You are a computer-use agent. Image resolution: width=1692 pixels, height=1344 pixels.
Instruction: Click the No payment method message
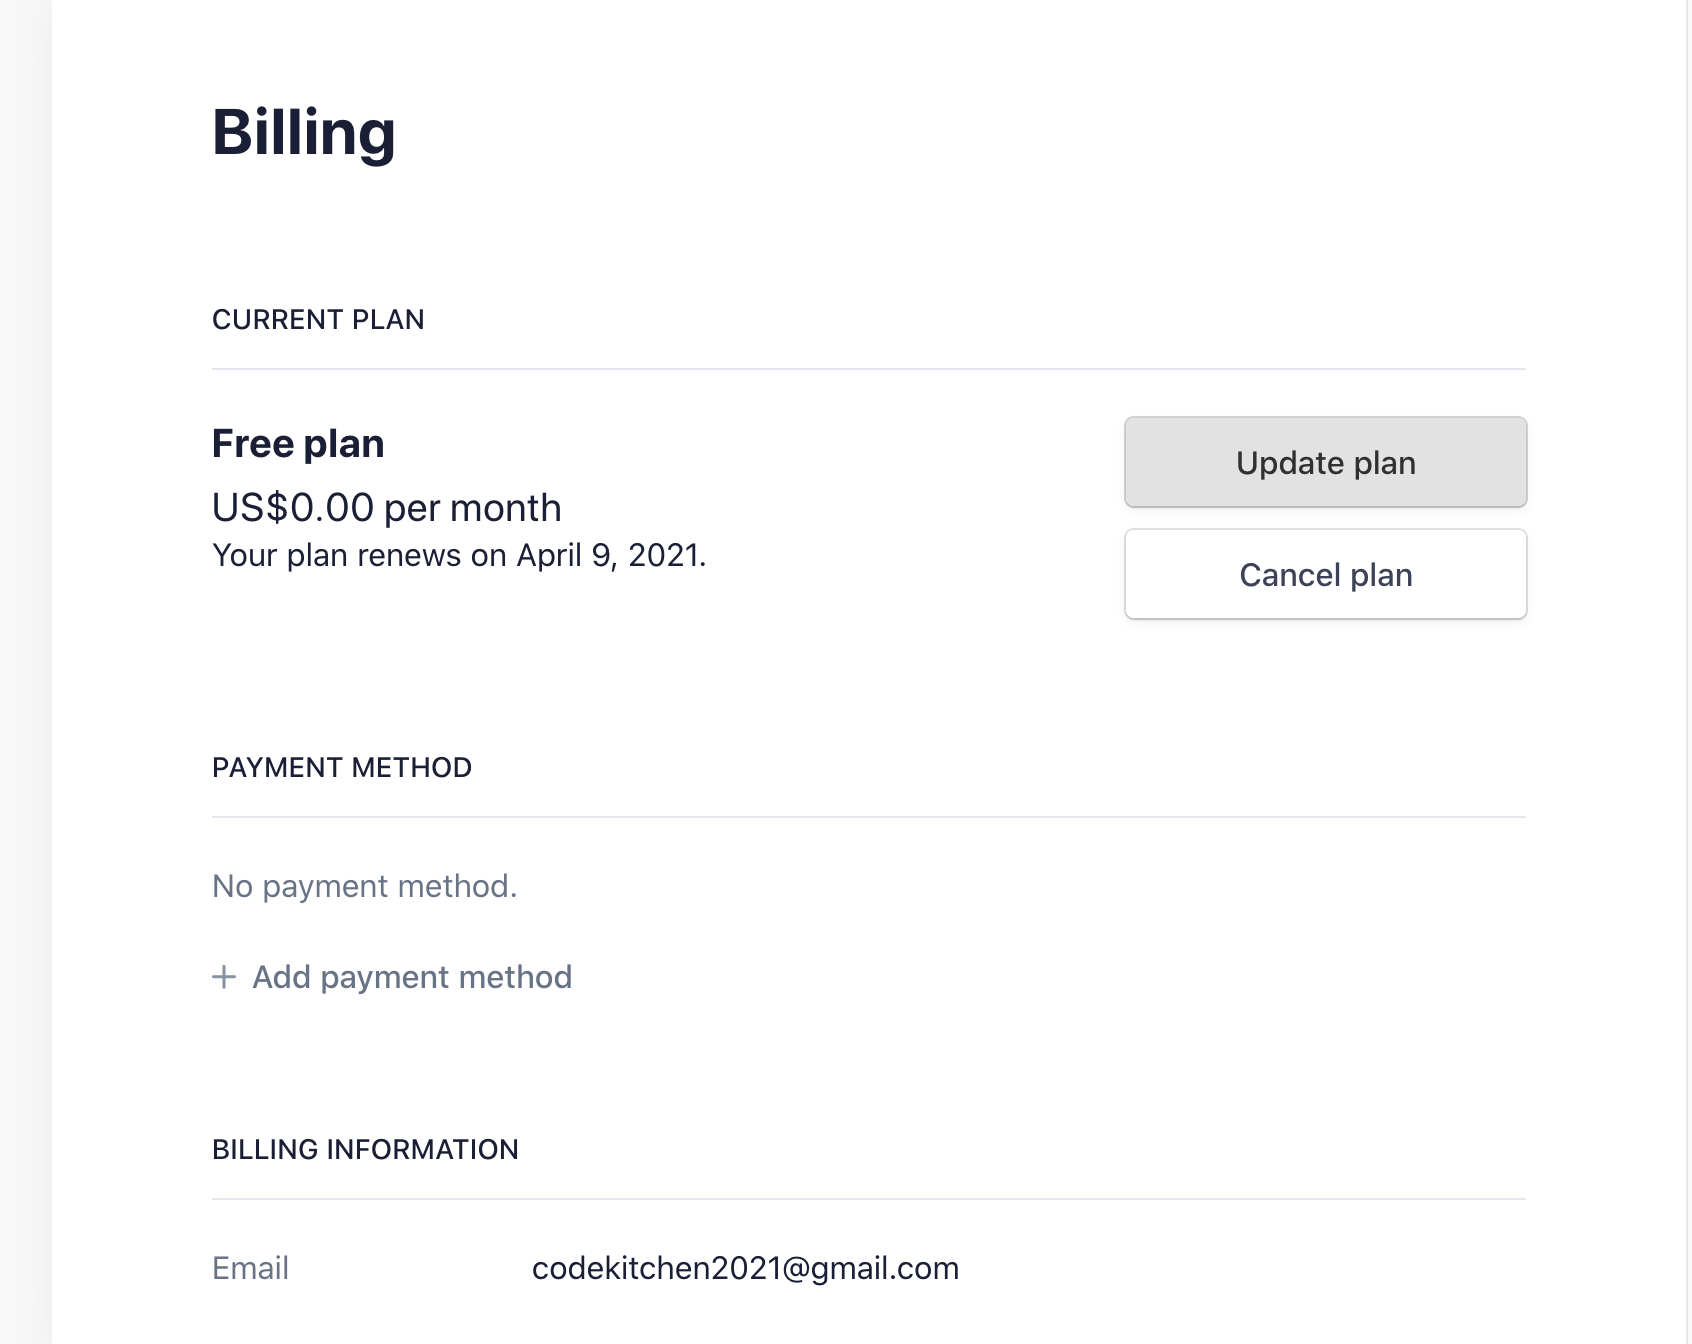(364, 886)
